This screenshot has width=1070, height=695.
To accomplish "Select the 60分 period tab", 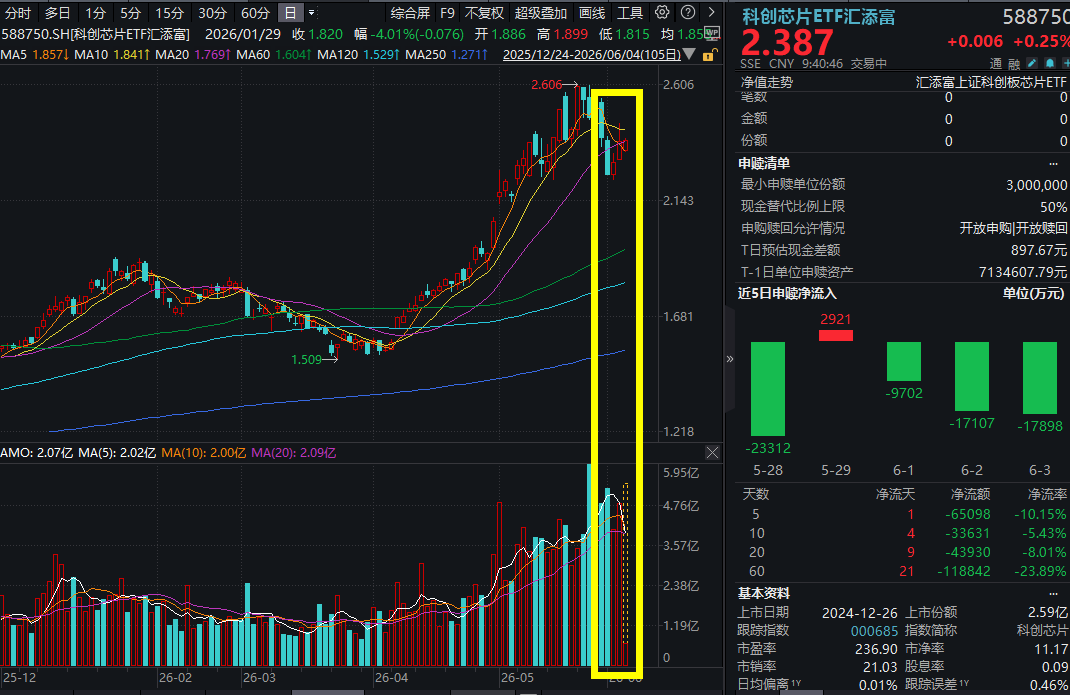I will [255, 13].
